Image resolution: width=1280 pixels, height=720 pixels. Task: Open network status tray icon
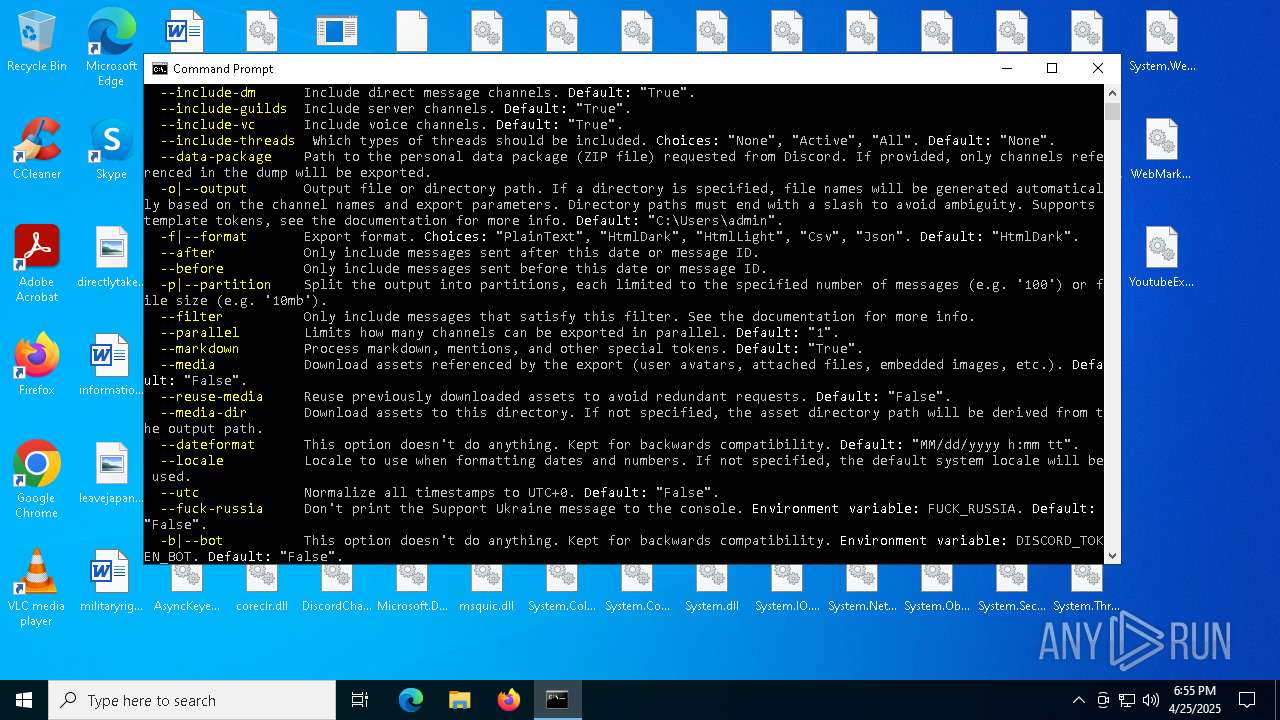click(1127, 700)
